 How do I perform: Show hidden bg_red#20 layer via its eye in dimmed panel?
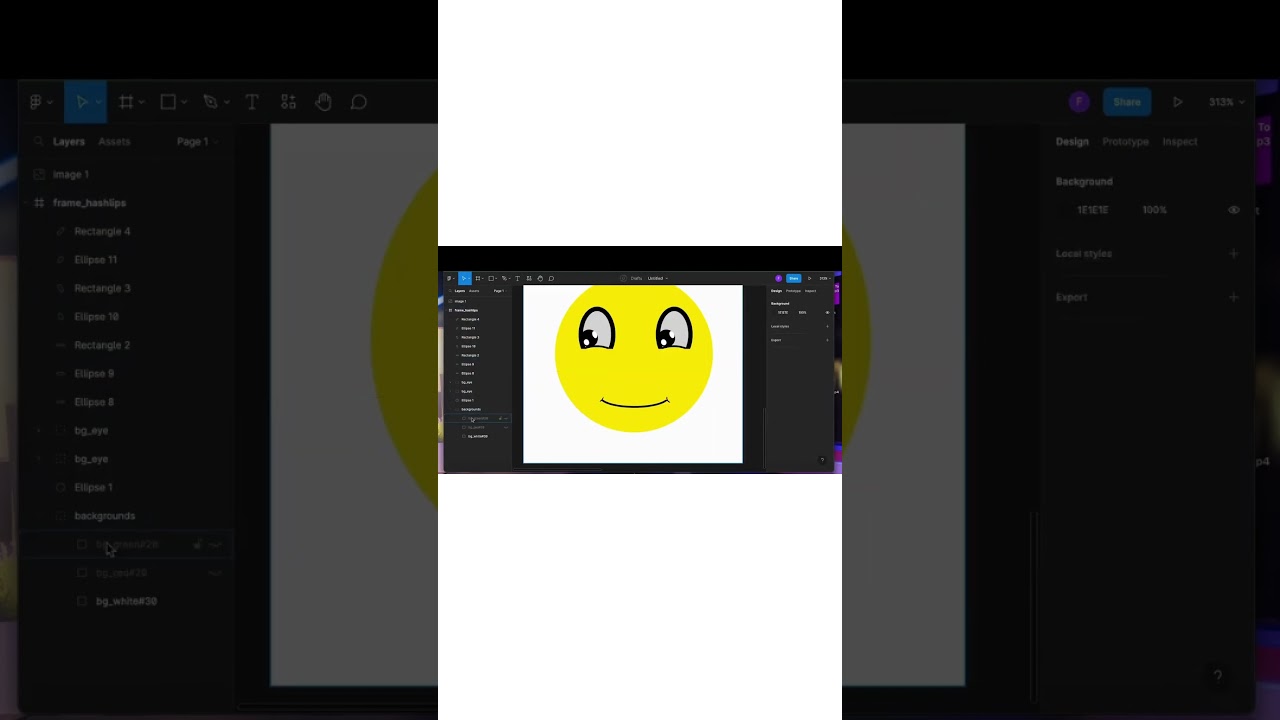pos(215,573)
